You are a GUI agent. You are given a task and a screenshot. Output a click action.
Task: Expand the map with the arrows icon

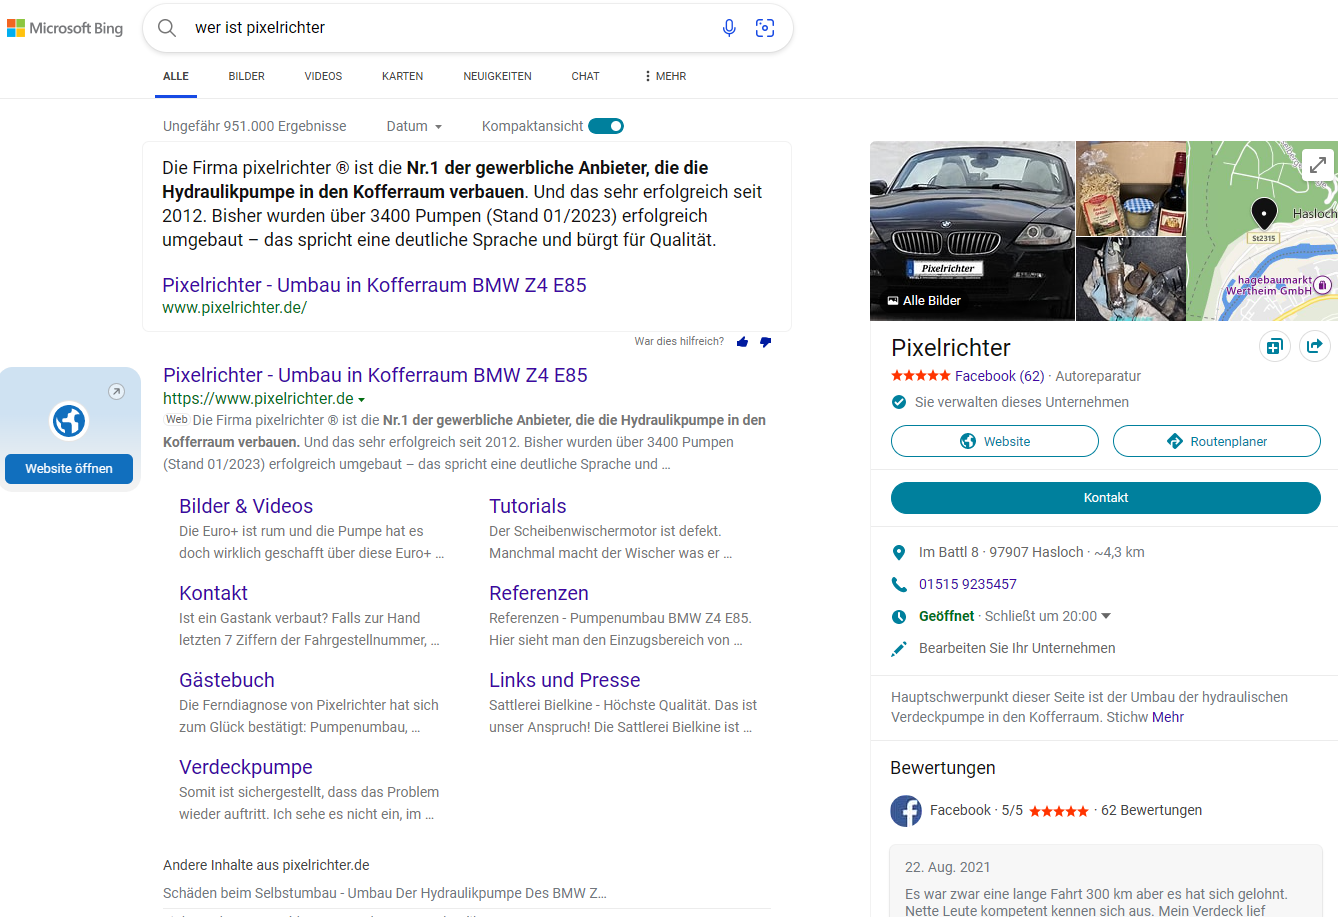tap(1317, 164)
